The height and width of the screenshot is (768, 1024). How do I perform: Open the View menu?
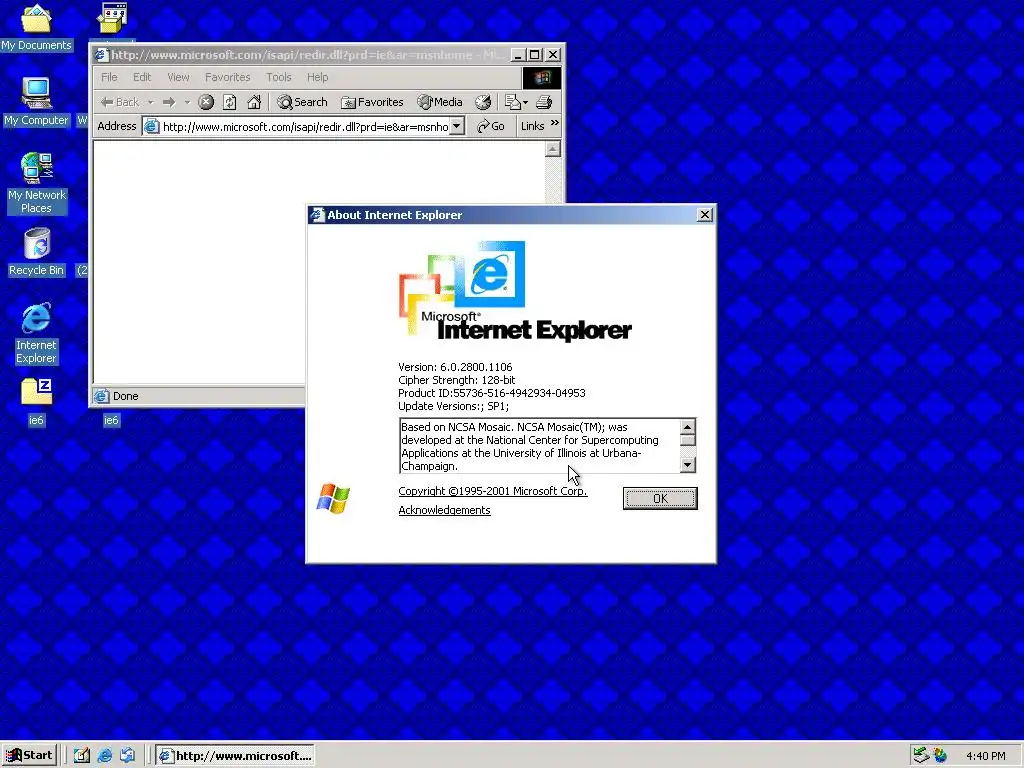coord(178,77)
